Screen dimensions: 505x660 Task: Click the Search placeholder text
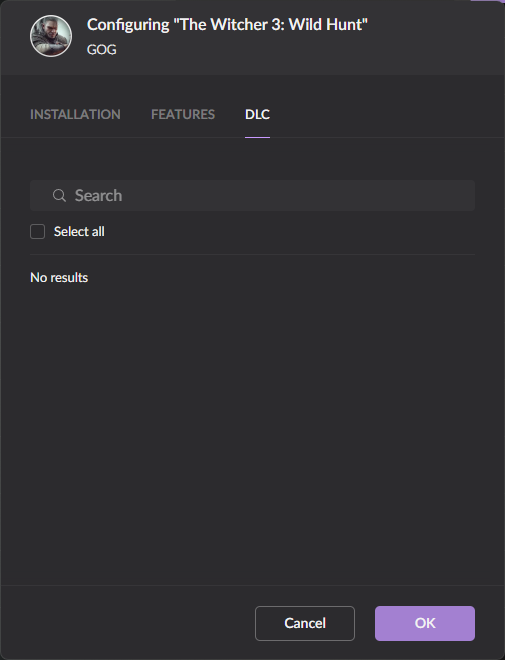coord(98,196)
